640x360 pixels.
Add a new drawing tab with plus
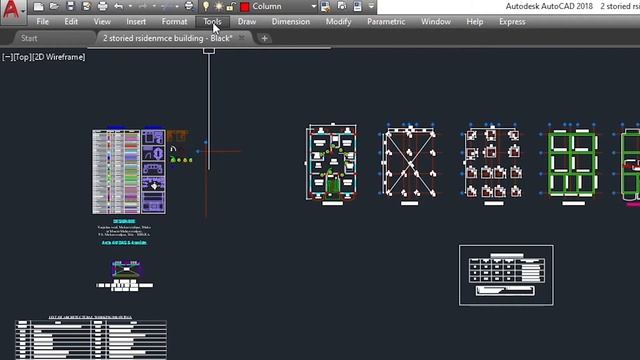click(264, 38)
